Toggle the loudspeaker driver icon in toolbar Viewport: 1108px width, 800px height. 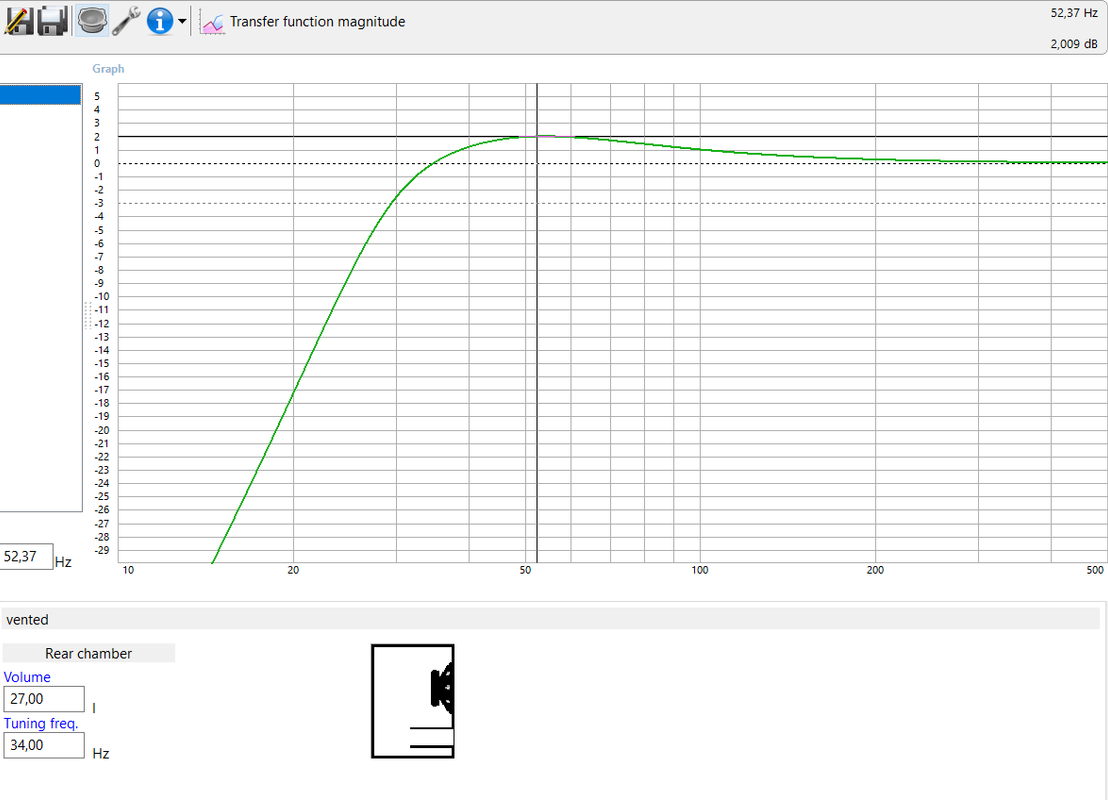tap(92, 20)
